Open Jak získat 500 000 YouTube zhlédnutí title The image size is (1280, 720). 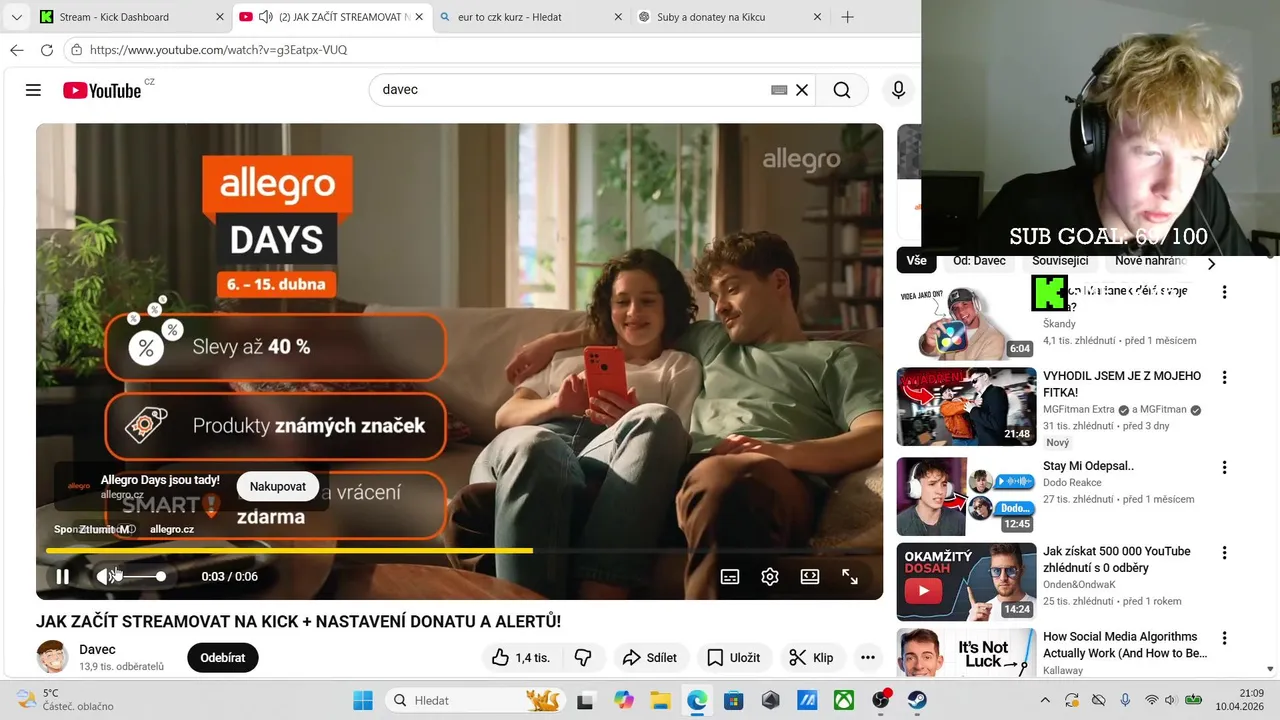[1117, 559]
